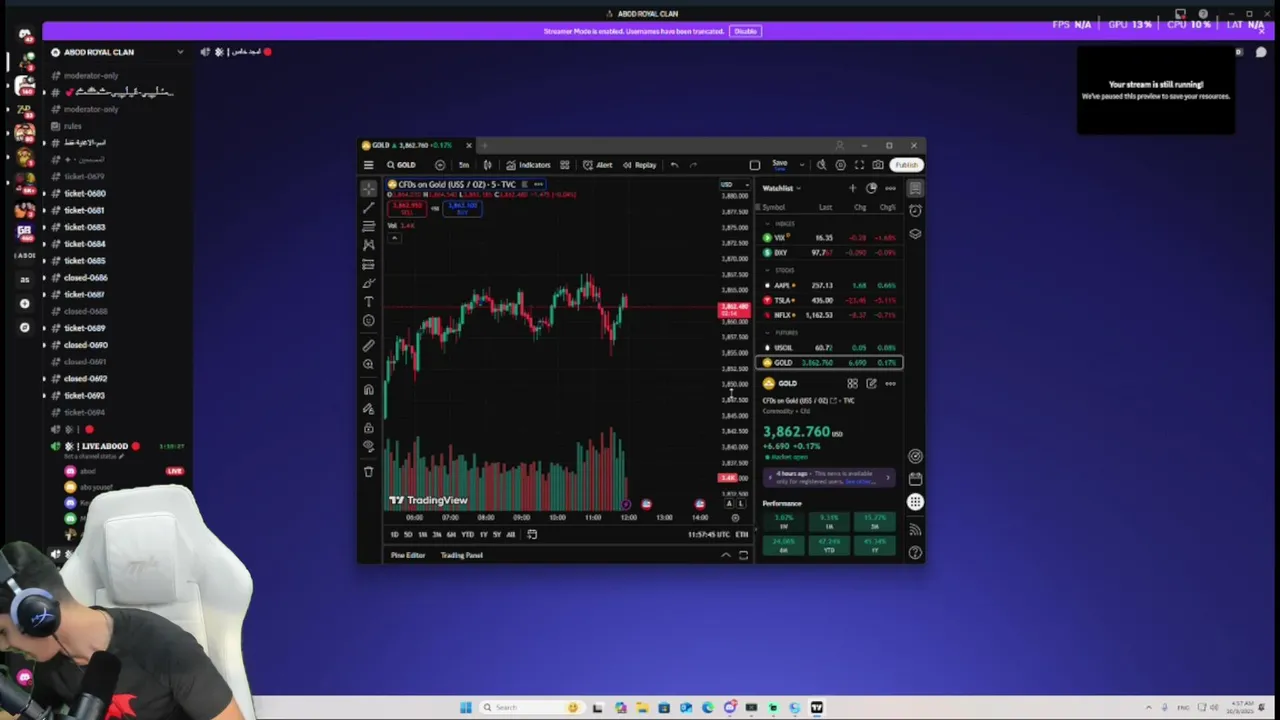Collapse the indicator legend arrow
This screenshot has width=1280, height=720.
(394, 237)
